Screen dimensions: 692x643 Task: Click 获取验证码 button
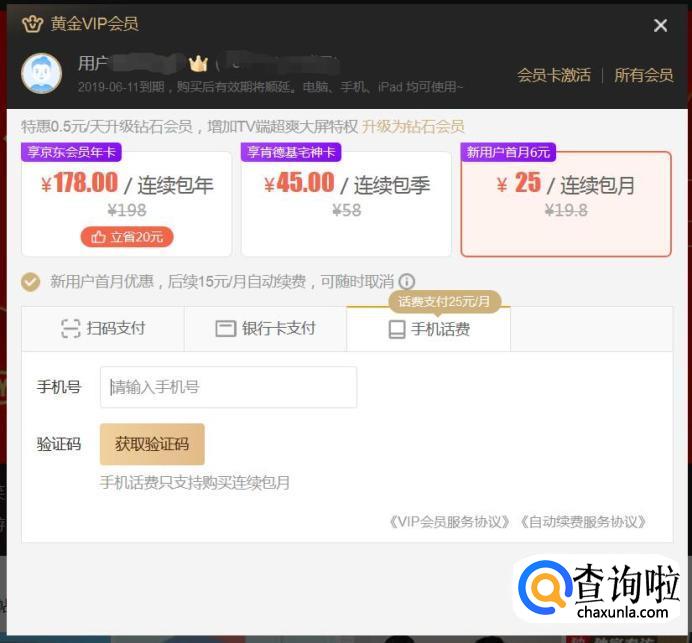pos(152,444)
